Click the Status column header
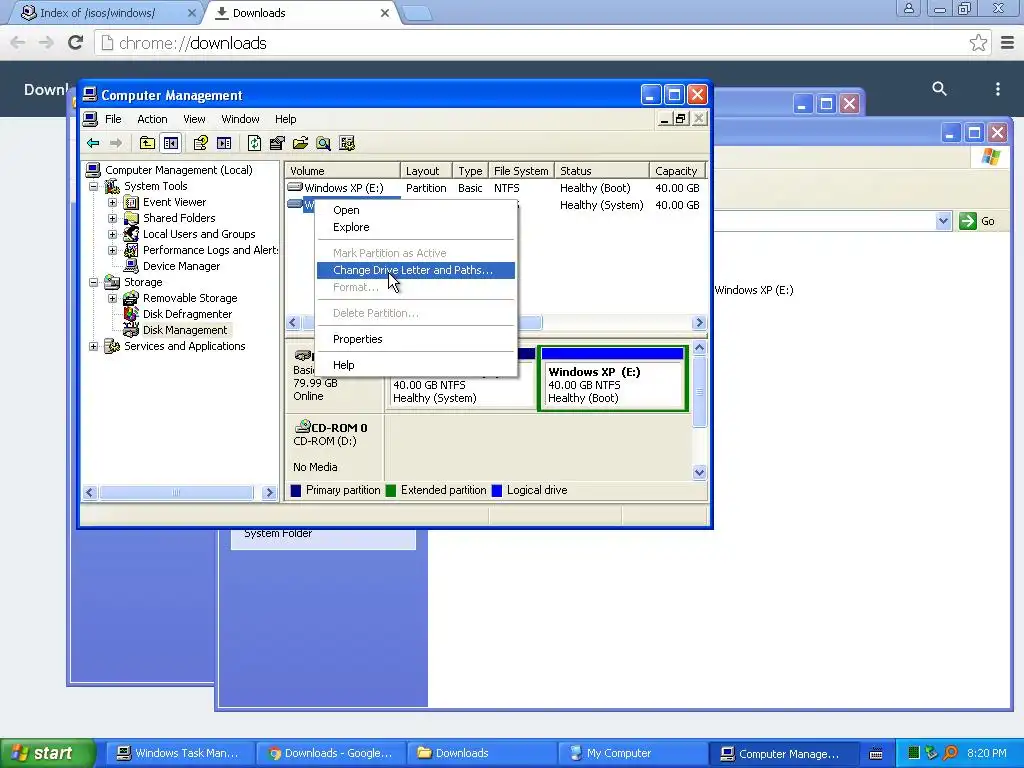Viewport: 1024px width, 768px height. (x=601, y=170)
